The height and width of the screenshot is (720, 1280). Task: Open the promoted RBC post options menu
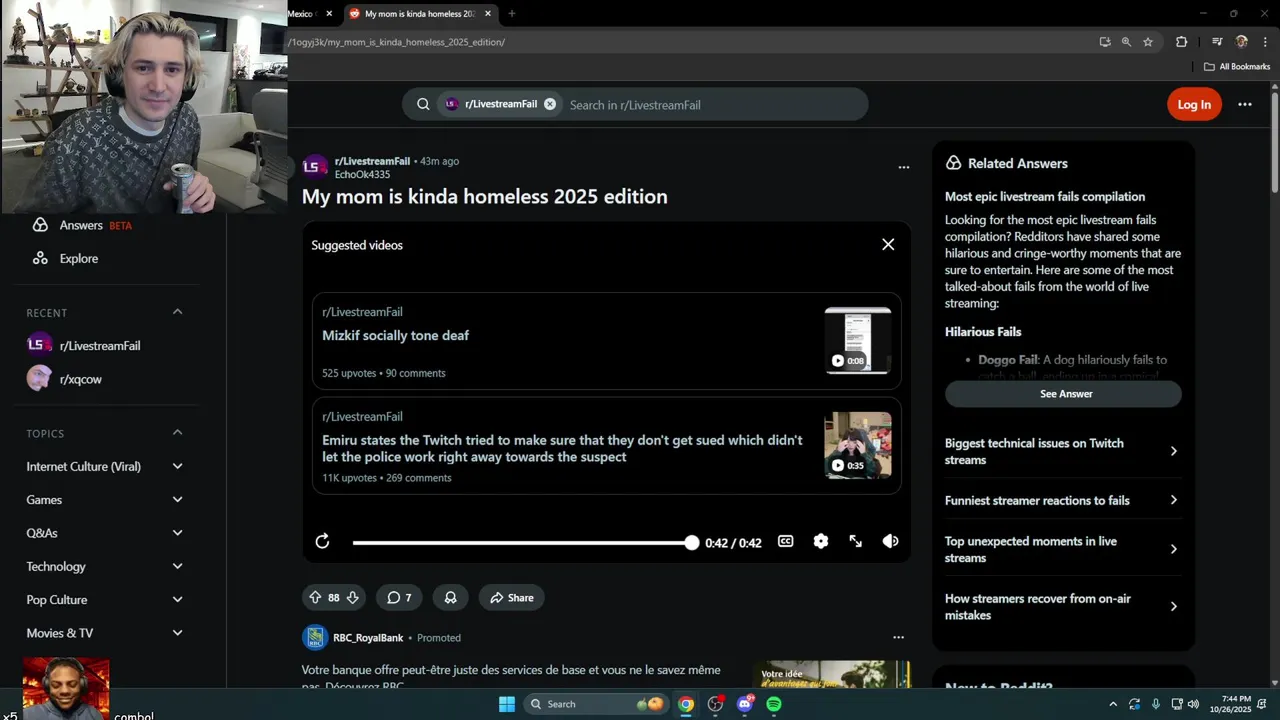coord(898,637)
